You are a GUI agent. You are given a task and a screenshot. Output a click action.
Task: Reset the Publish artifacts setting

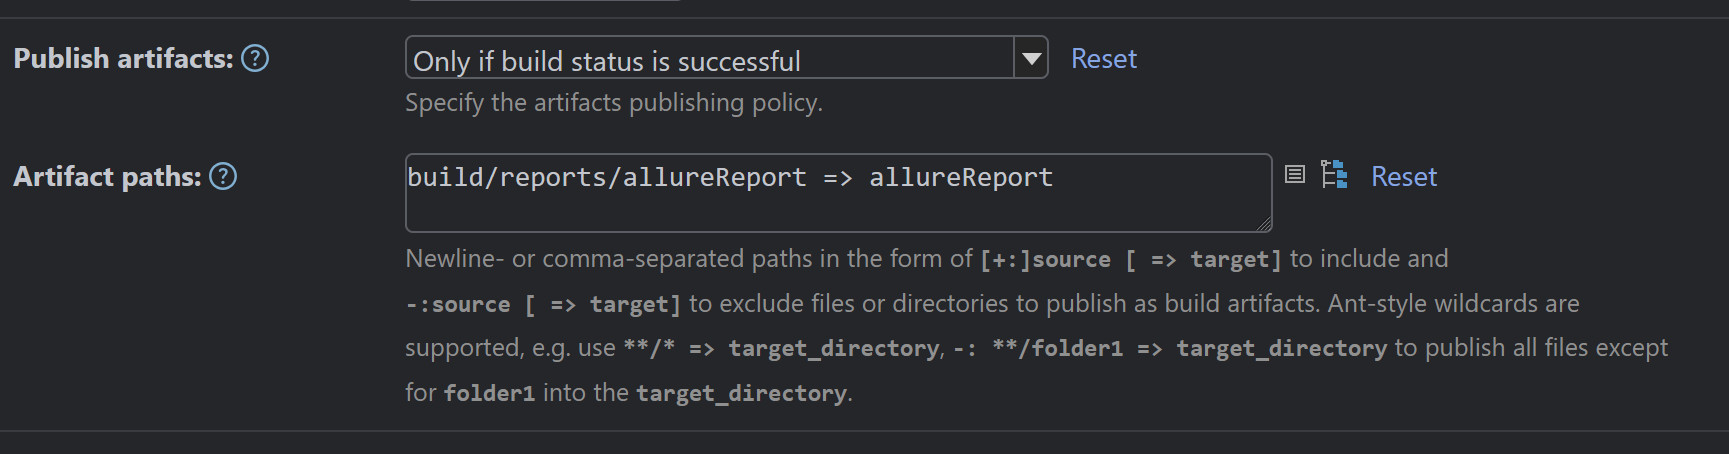pyautogui.click(x=1103, y=59)
